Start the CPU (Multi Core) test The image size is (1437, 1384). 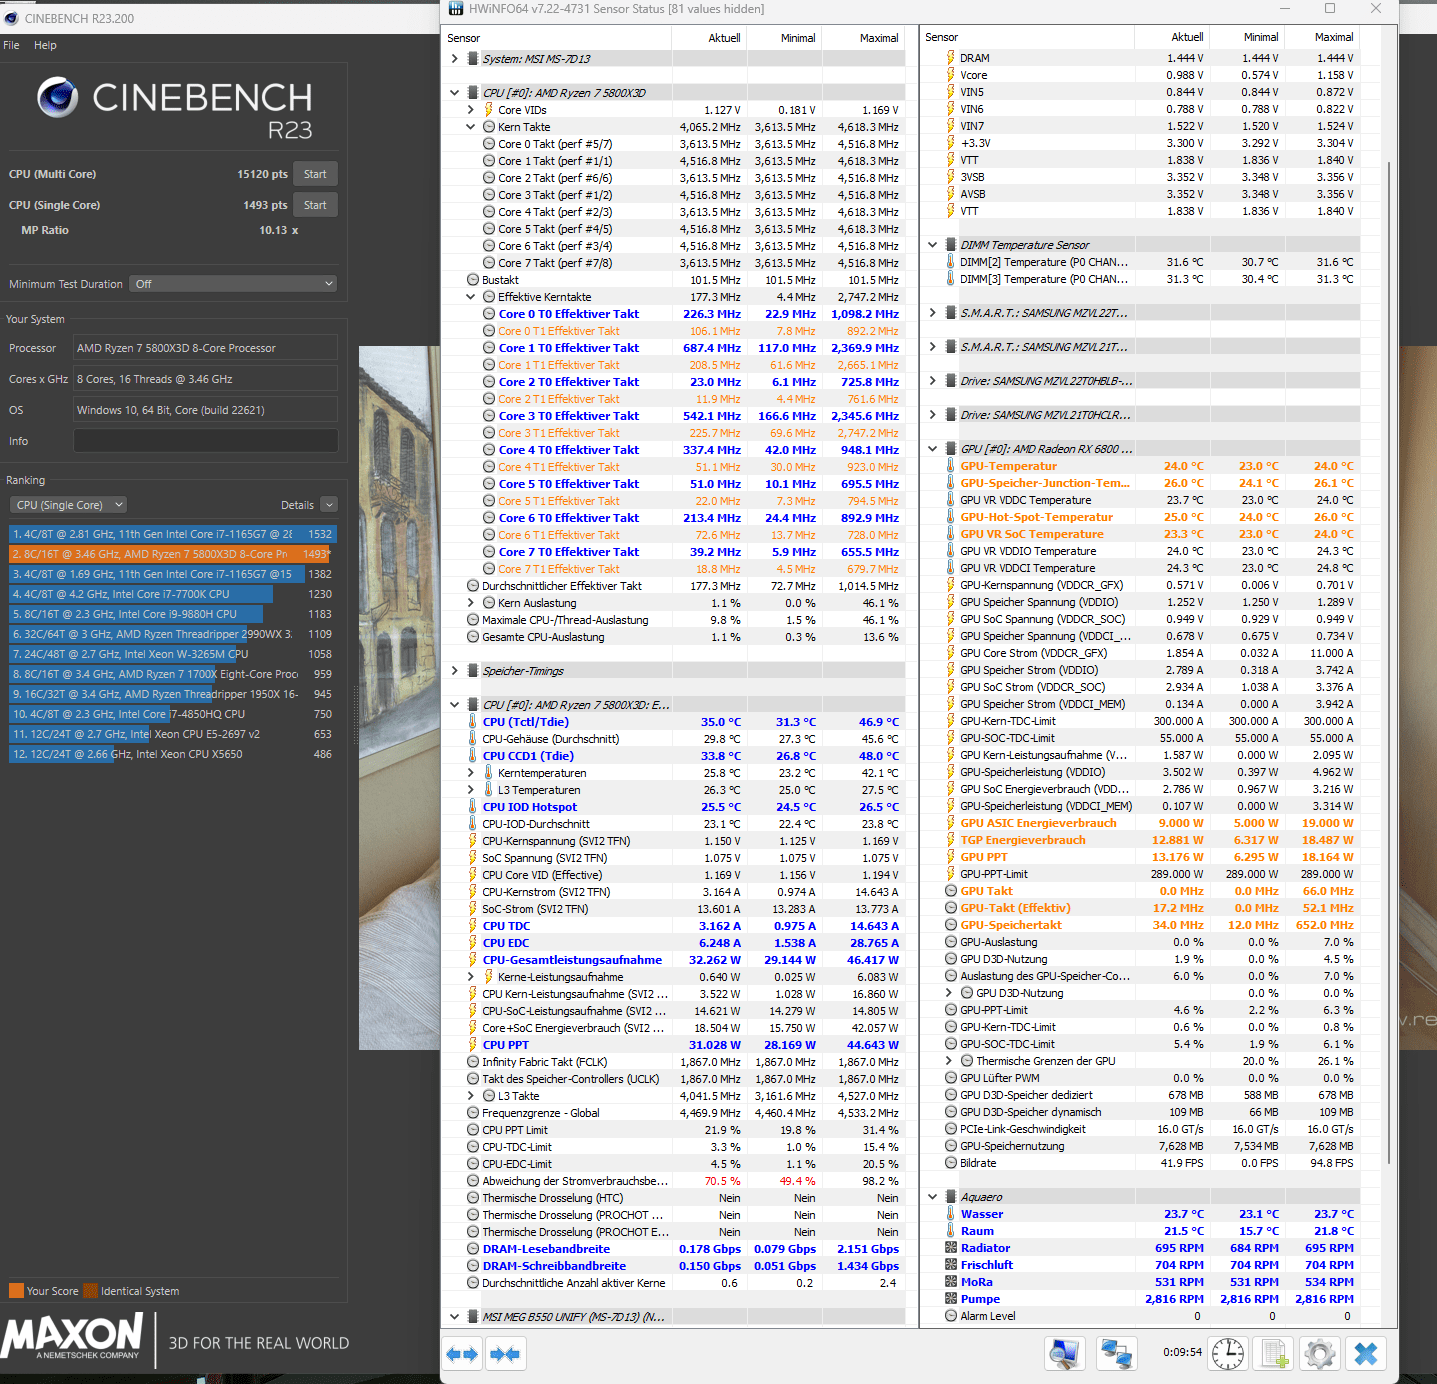(x=316, y=174)
